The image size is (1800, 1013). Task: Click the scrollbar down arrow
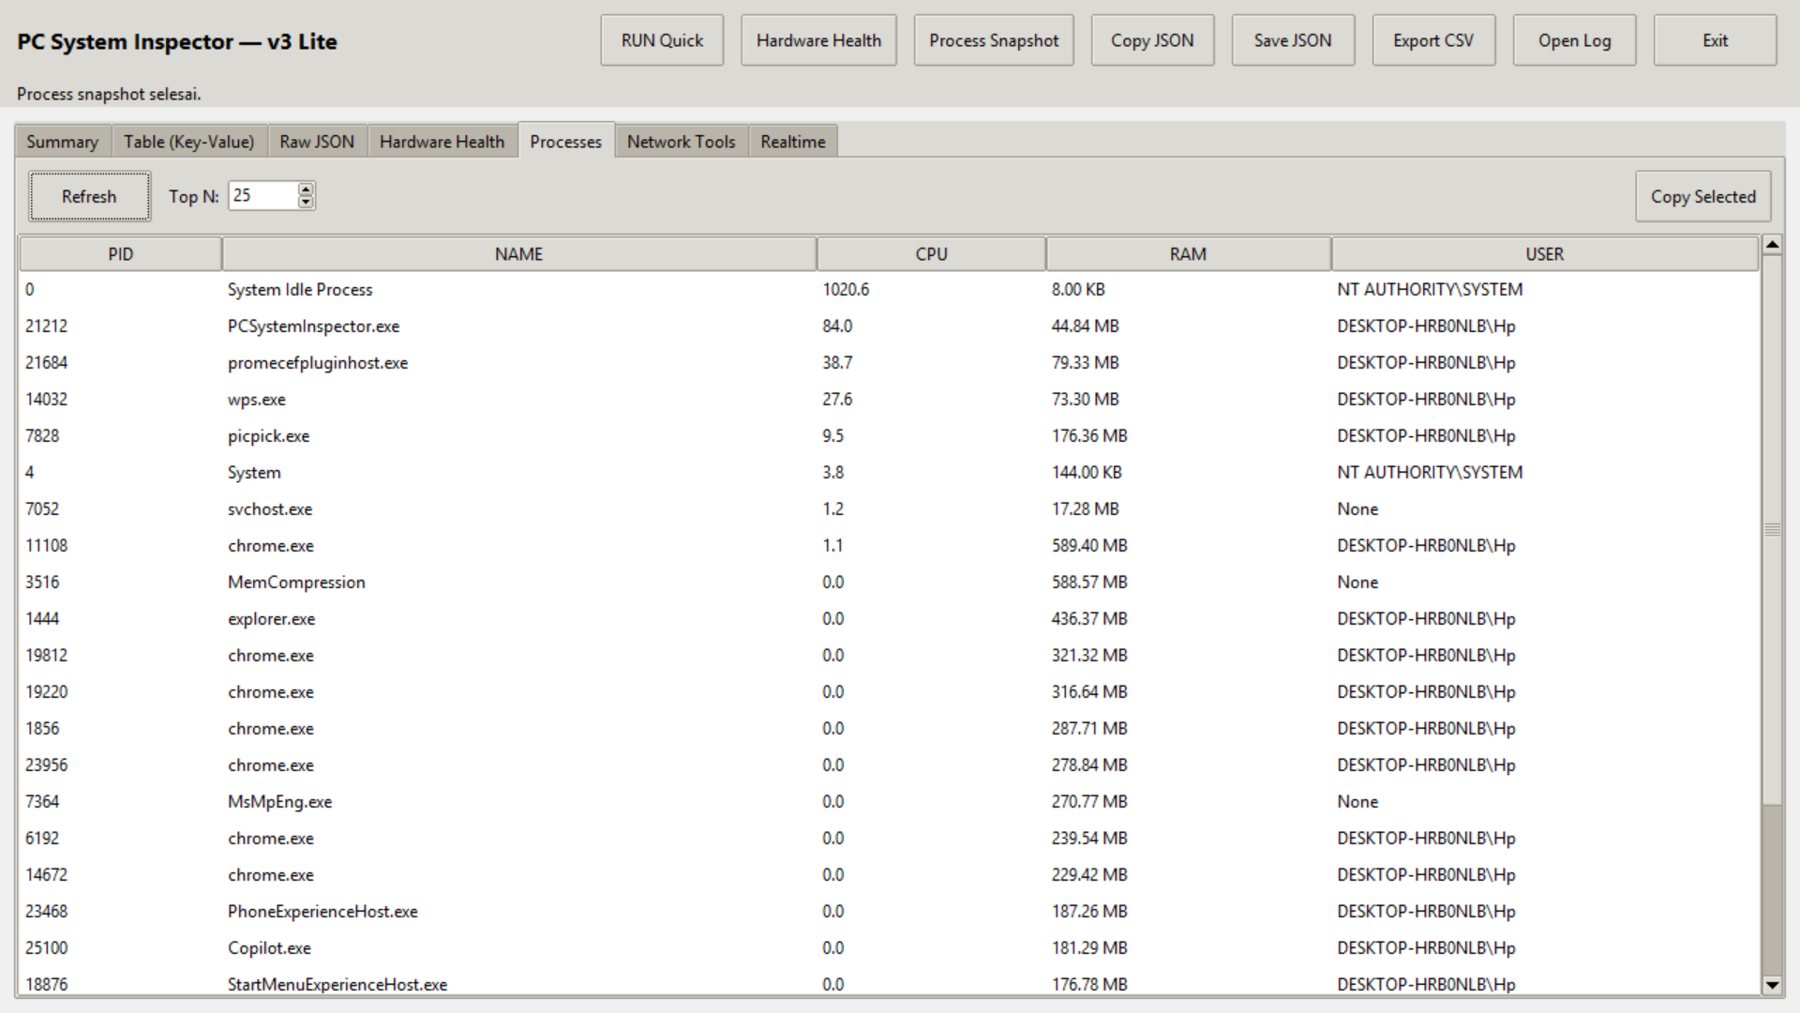click(x=1770, y=985)
